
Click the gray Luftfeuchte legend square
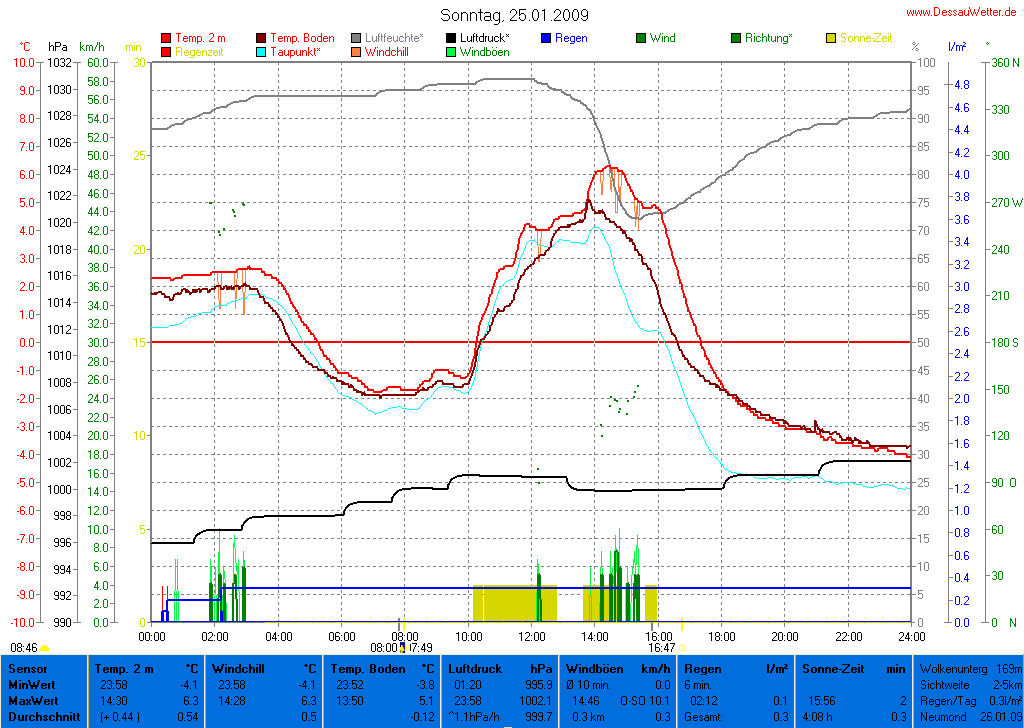pyautogui.click(x=357, y=38)
